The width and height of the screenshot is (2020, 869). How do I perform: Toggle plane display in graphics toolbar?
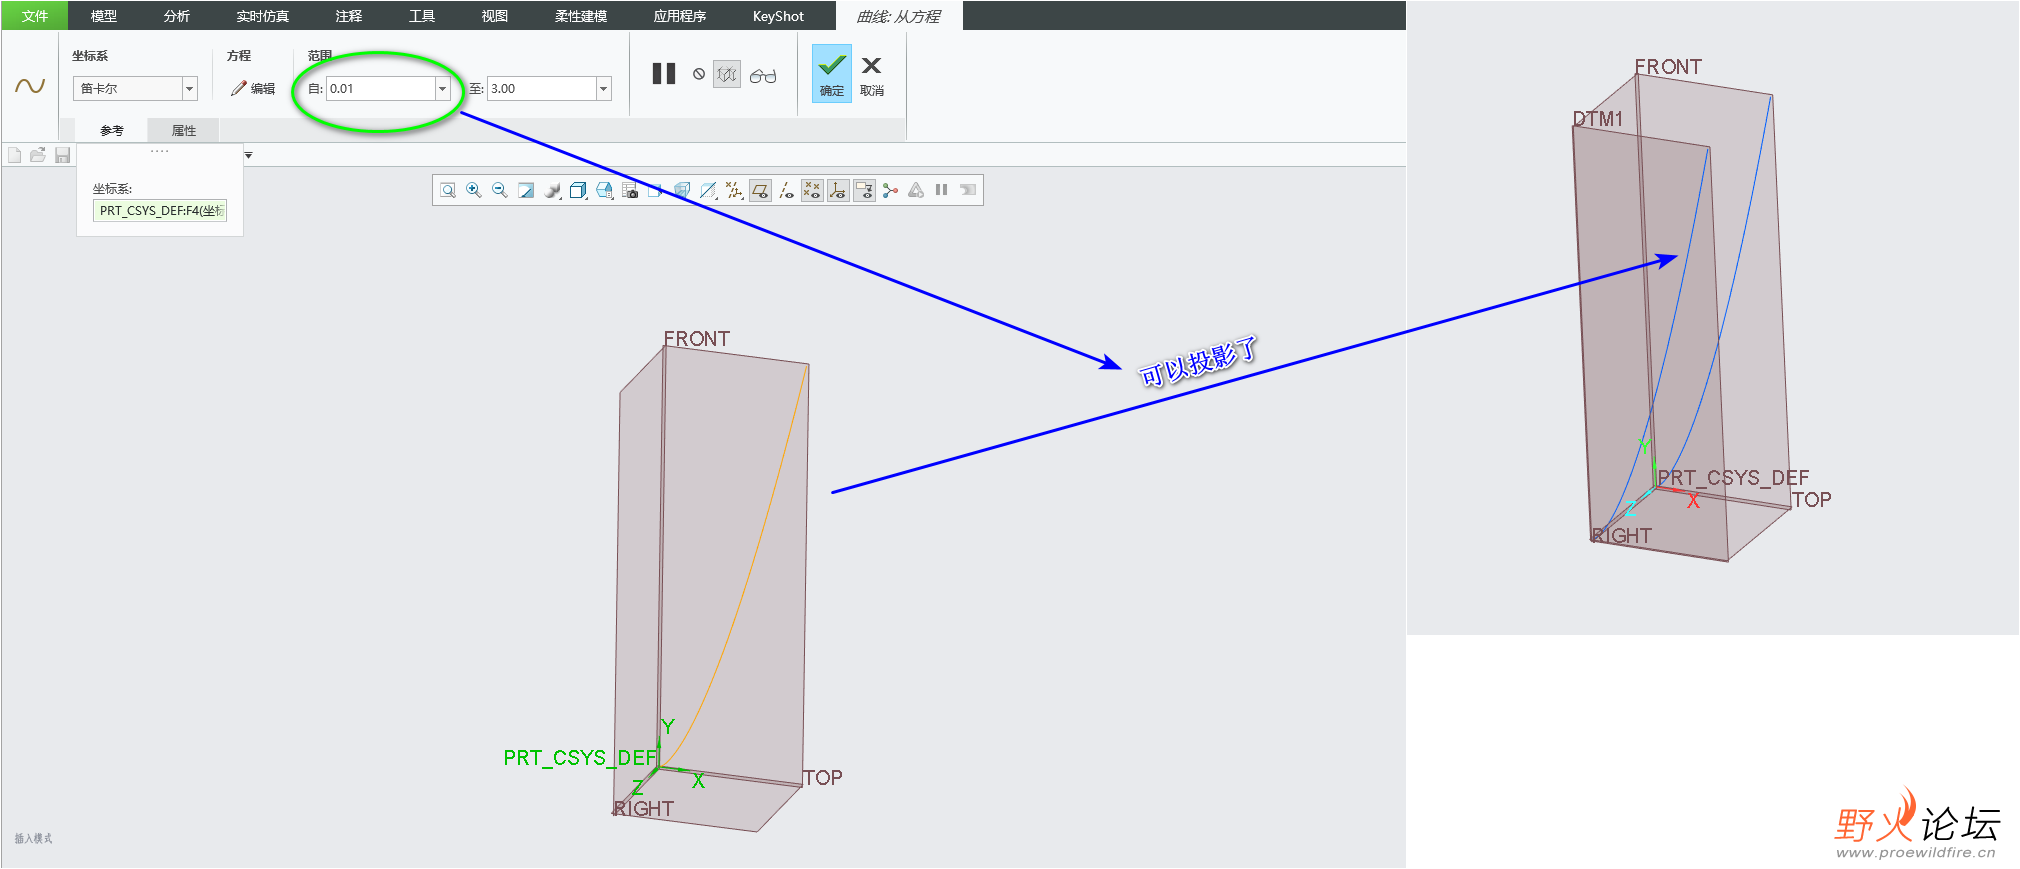(760, 190)
